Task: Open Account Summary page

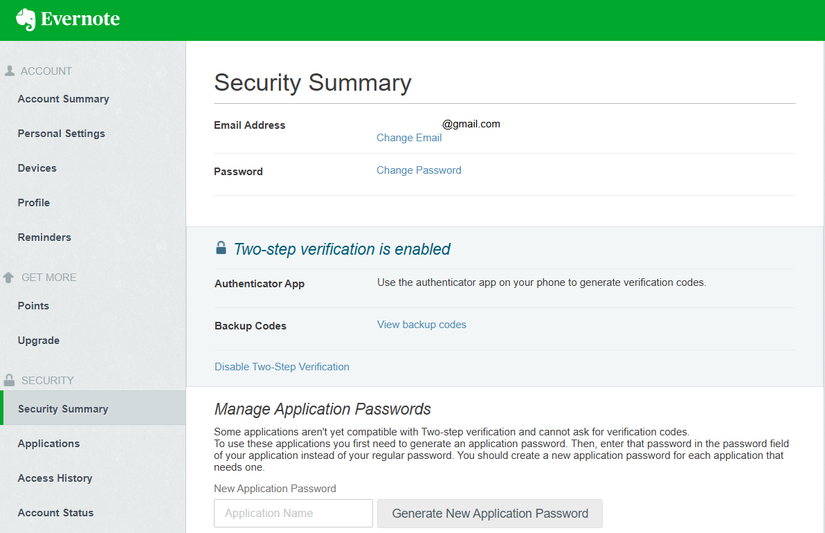Action: coord(63,99)
